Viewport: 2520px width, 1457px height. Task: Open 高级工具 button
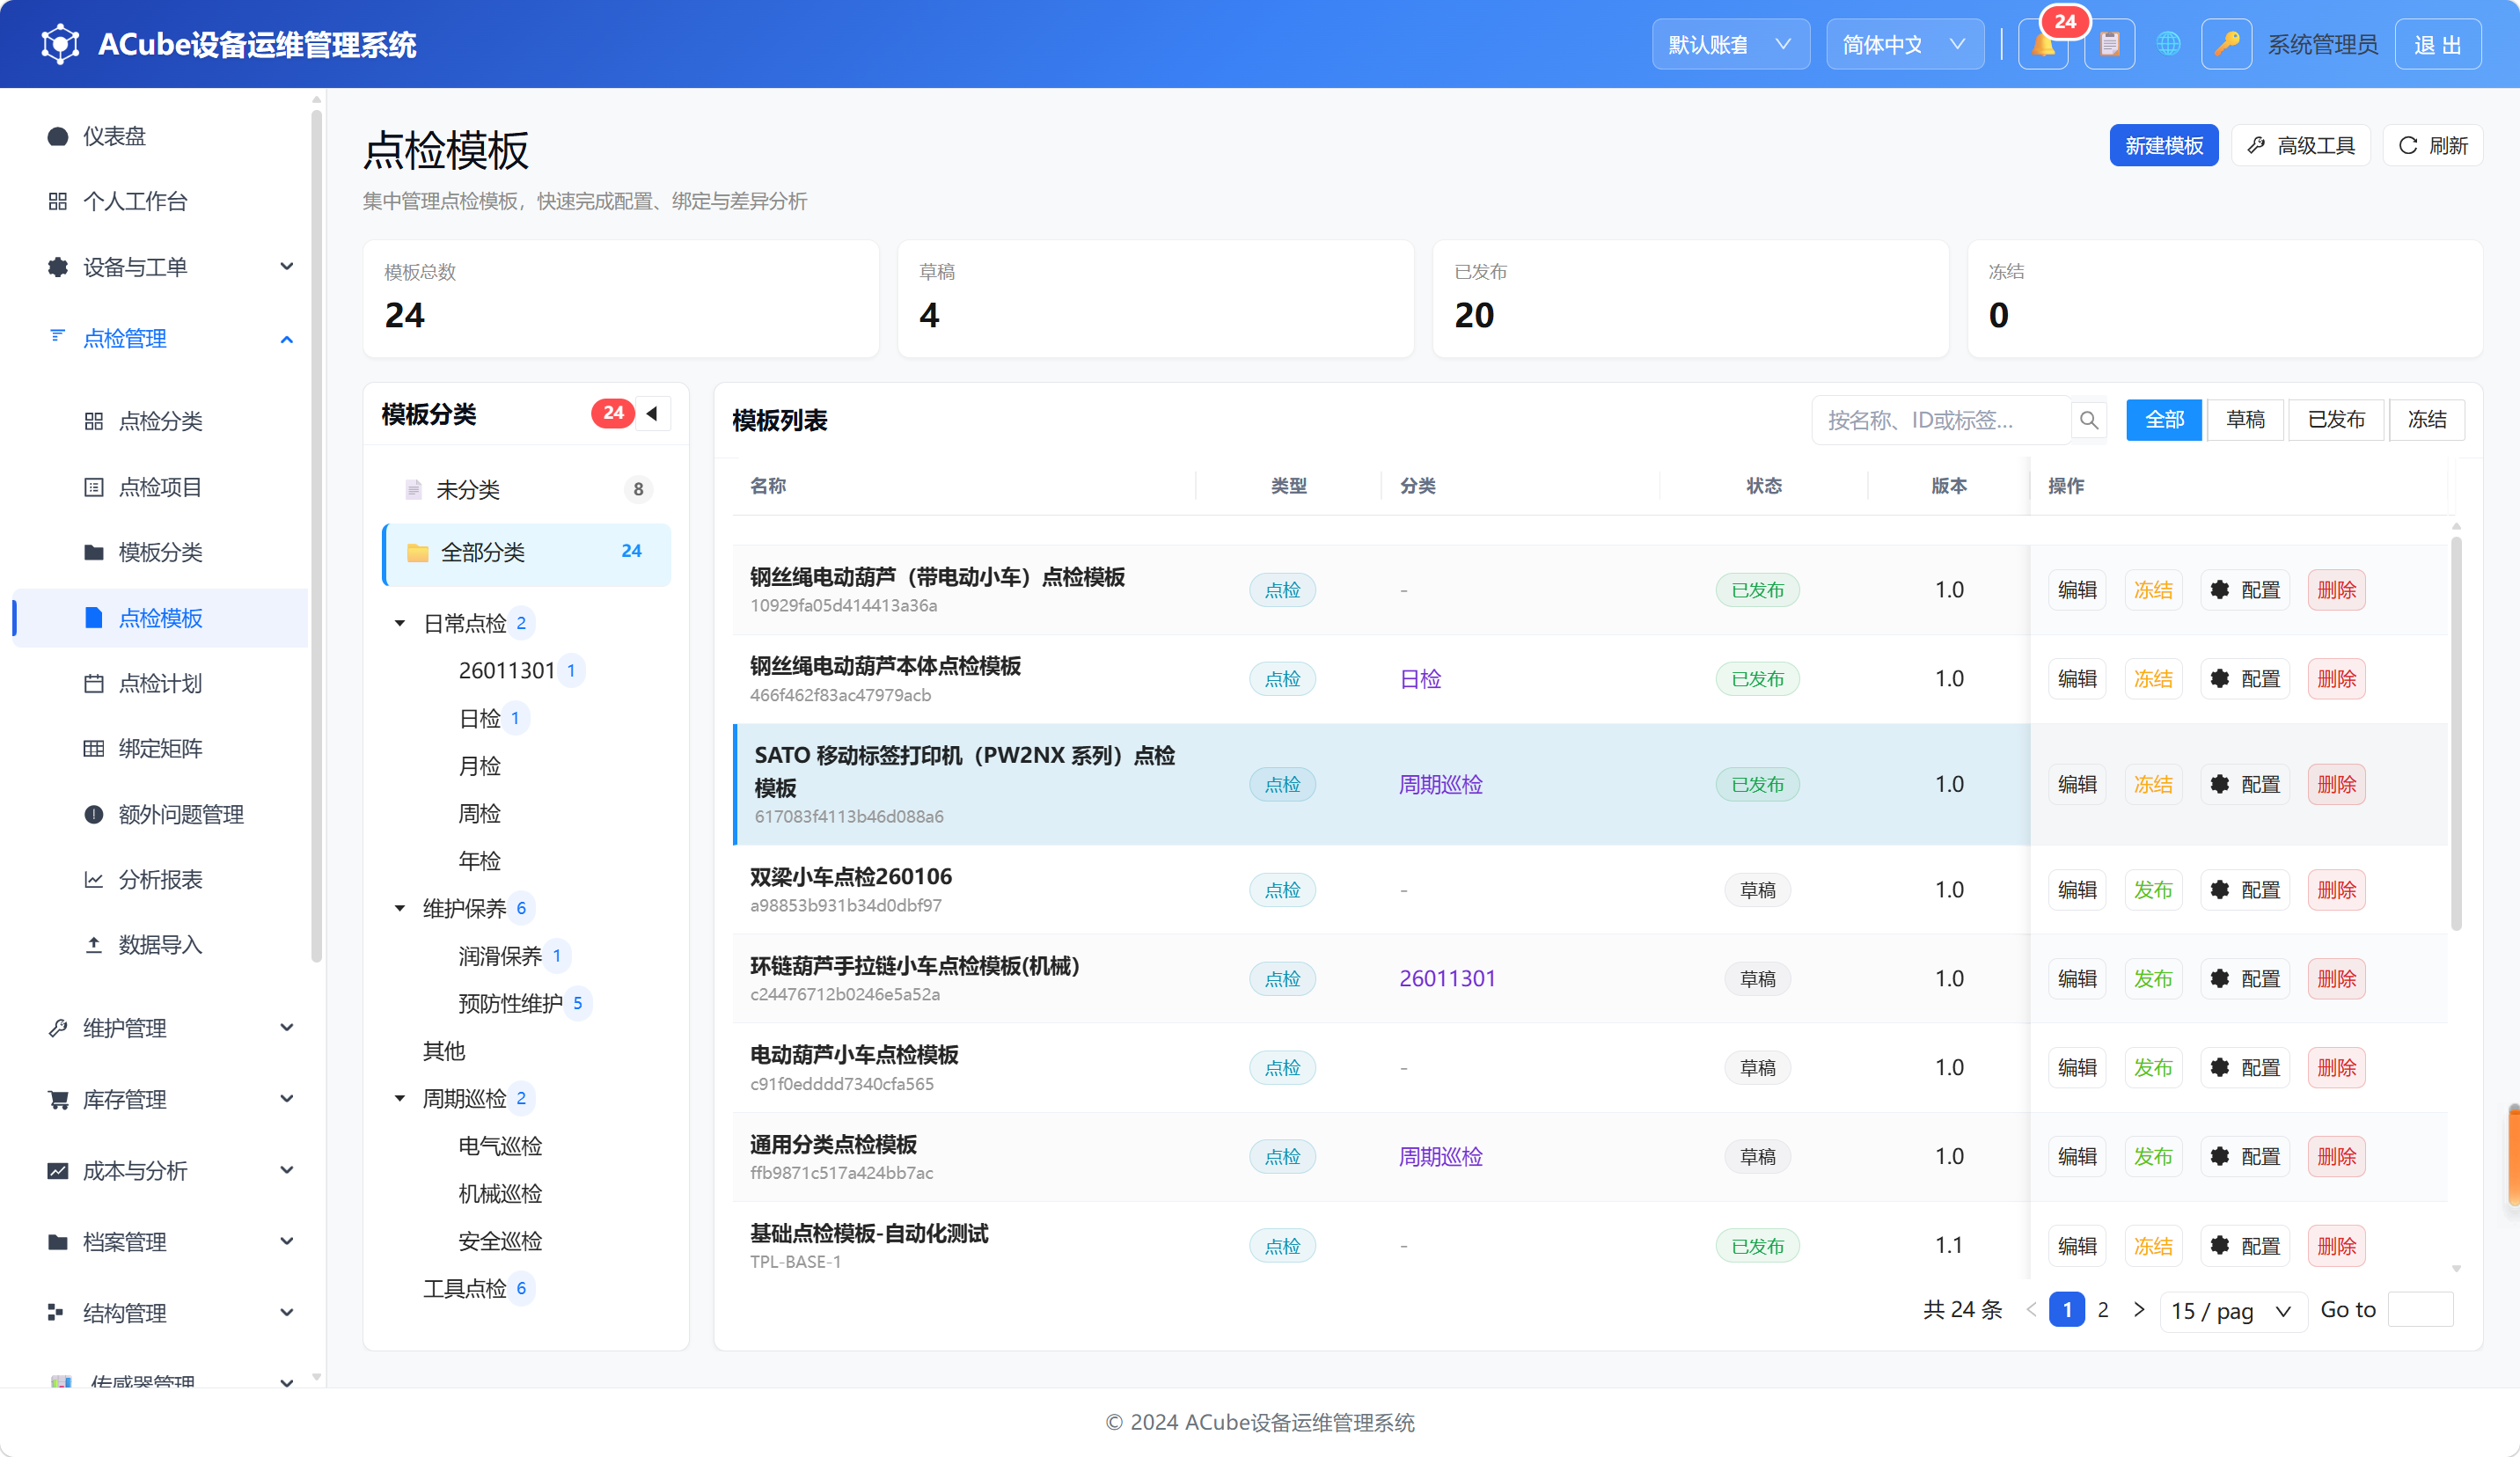[2301, 146]
